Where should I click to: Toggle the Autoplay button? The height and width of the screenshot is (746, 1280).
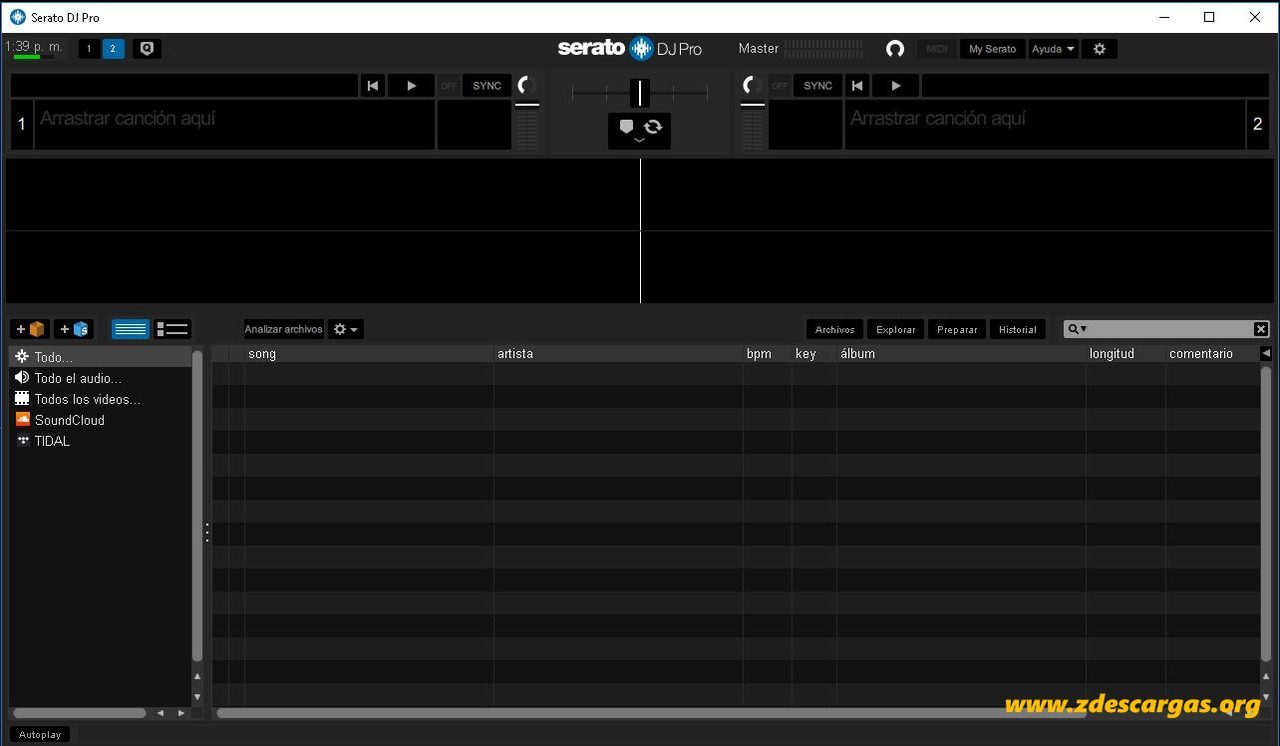coord(40,735)
